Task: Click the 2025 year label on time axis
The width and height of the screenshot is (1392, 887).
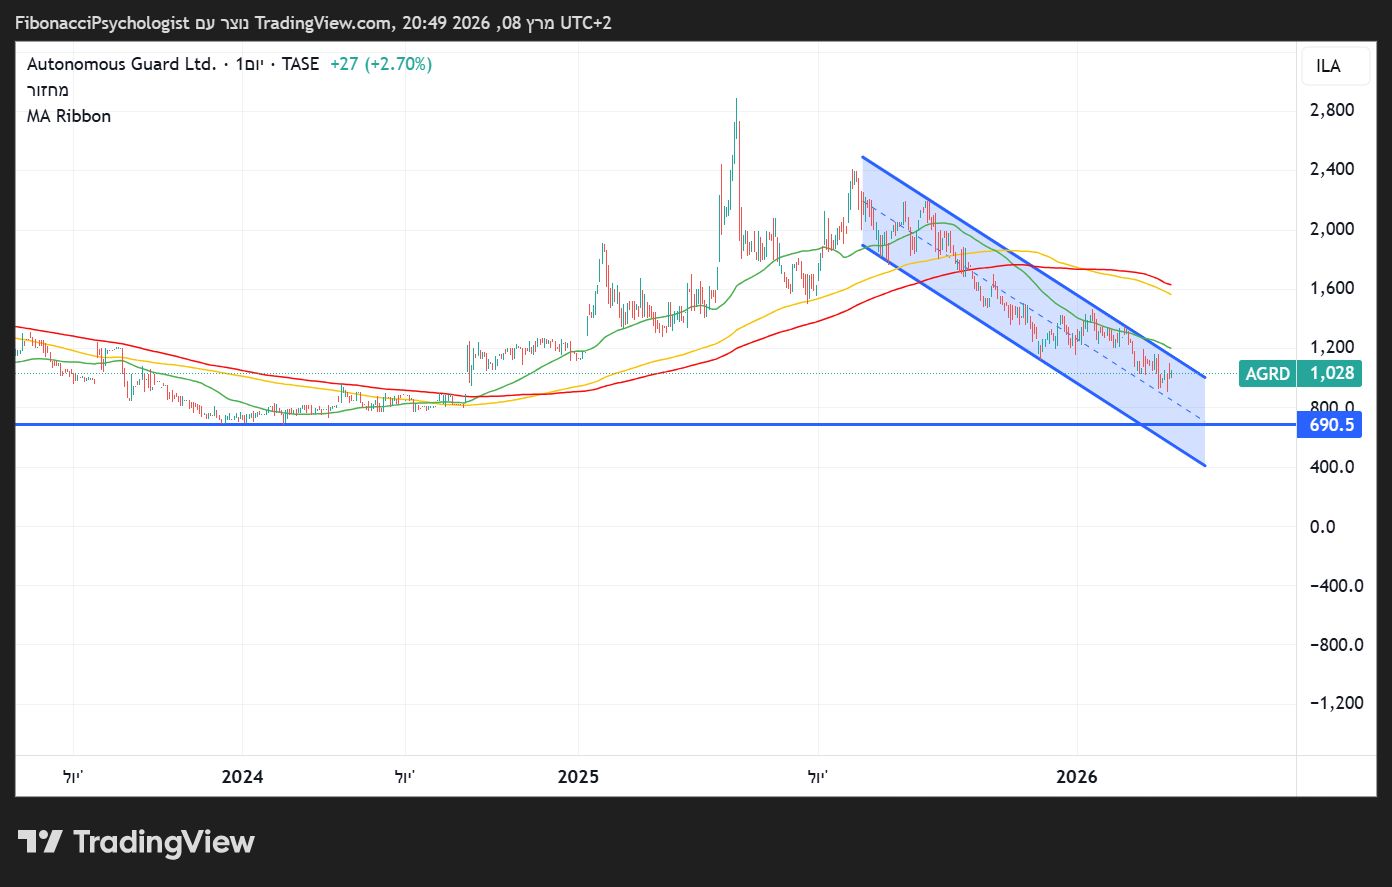Action: [x=578, y=777]
